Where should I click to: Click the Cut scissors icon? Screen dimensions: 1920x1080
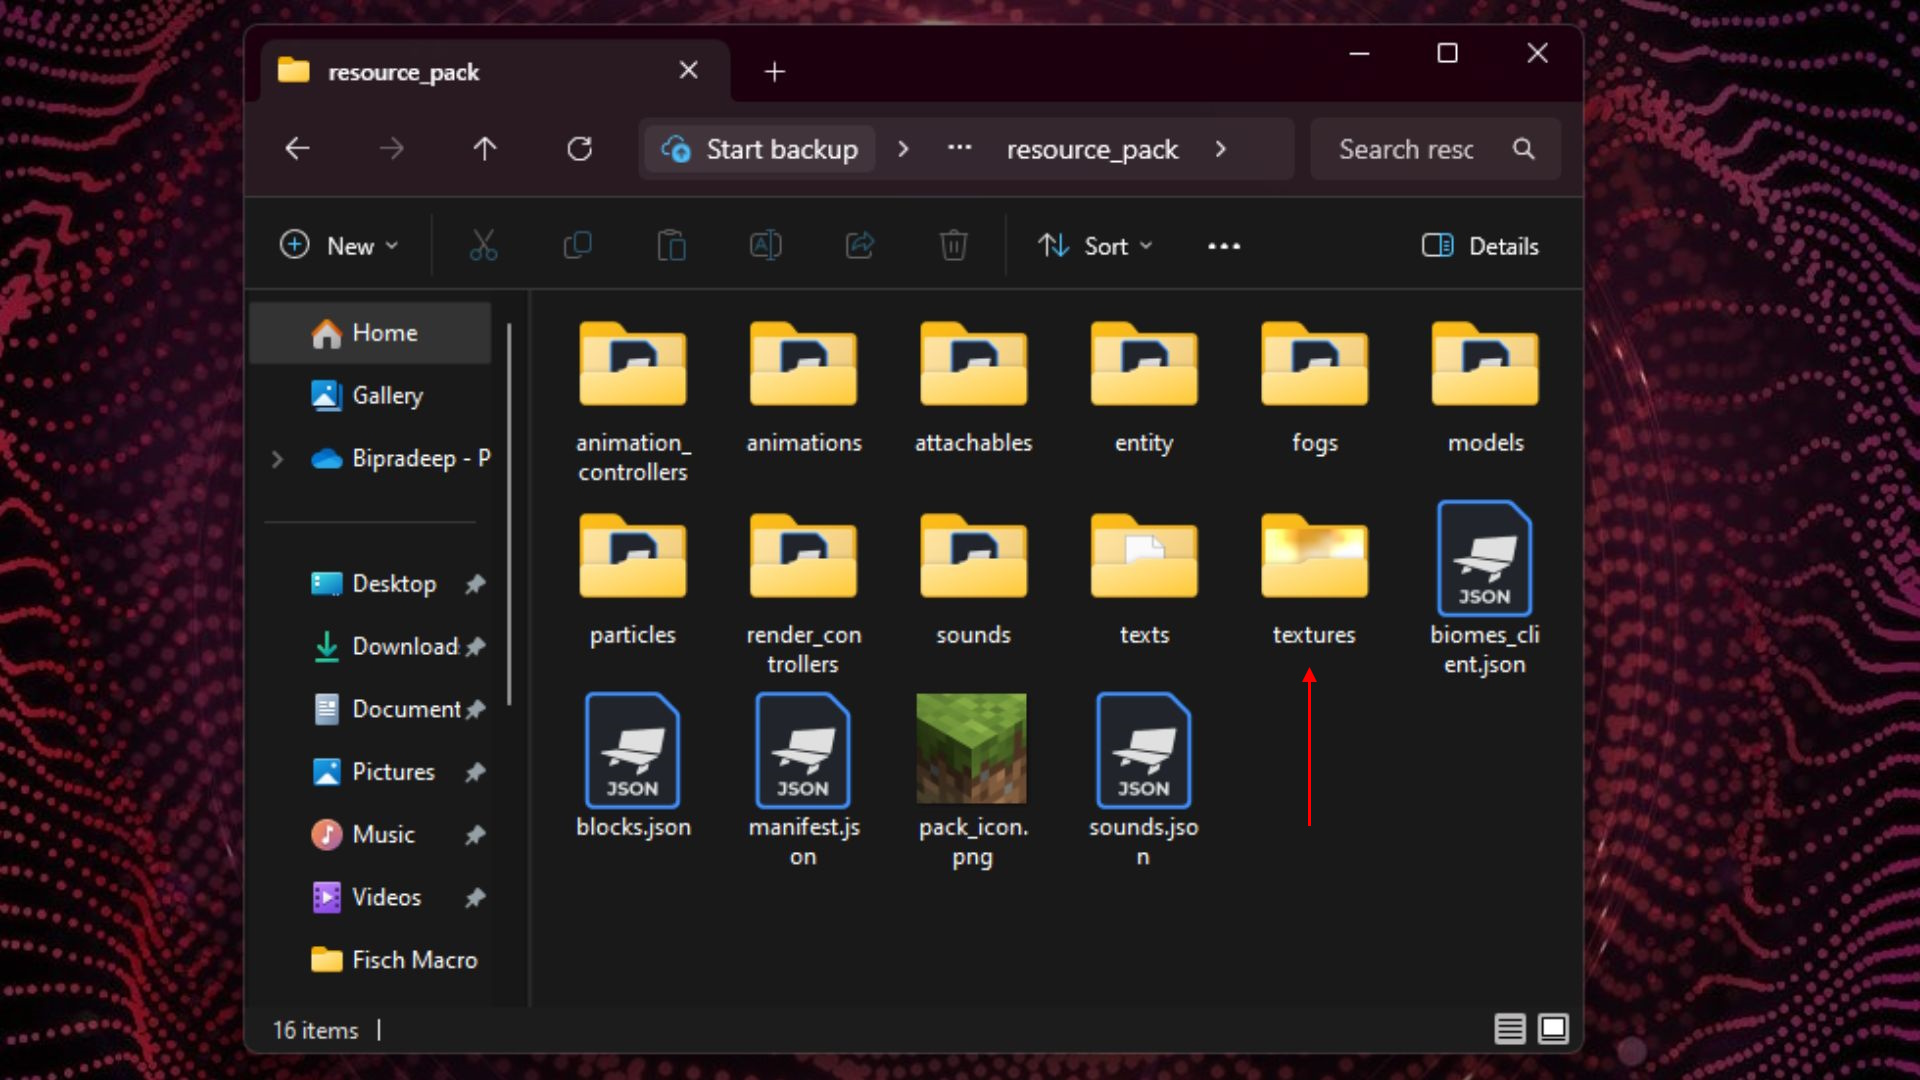pyautogui.click(x=483, y=245)
